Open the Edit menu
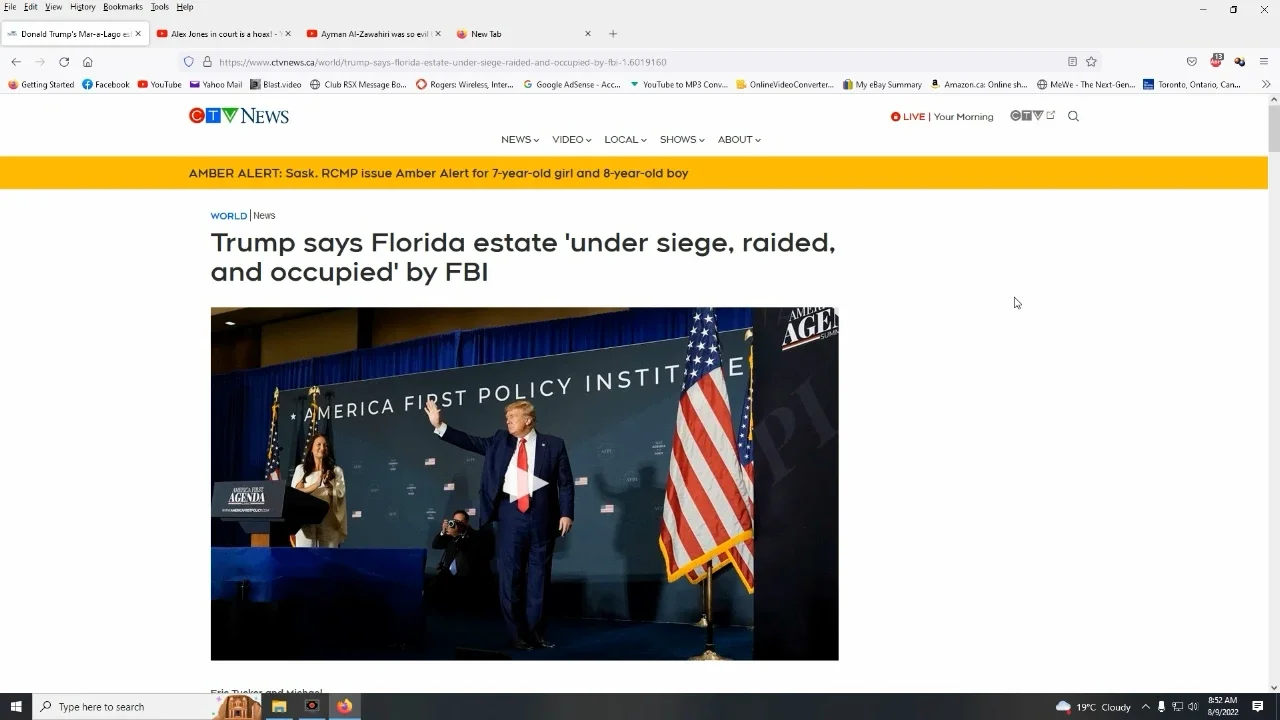Image resolution: width=1280 pixels, height=720 pixels. coord(31,7)
